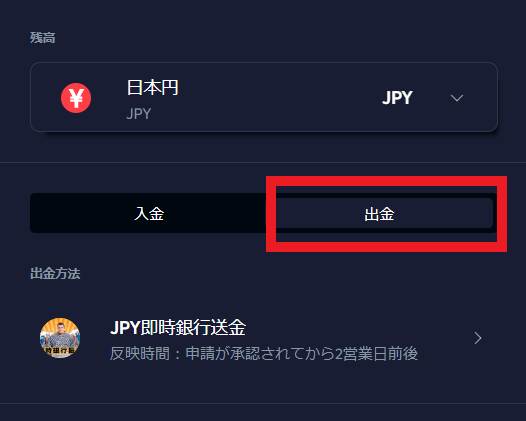
Task: Open the 日本円 balance selector card
Action: tap(264, 97)
